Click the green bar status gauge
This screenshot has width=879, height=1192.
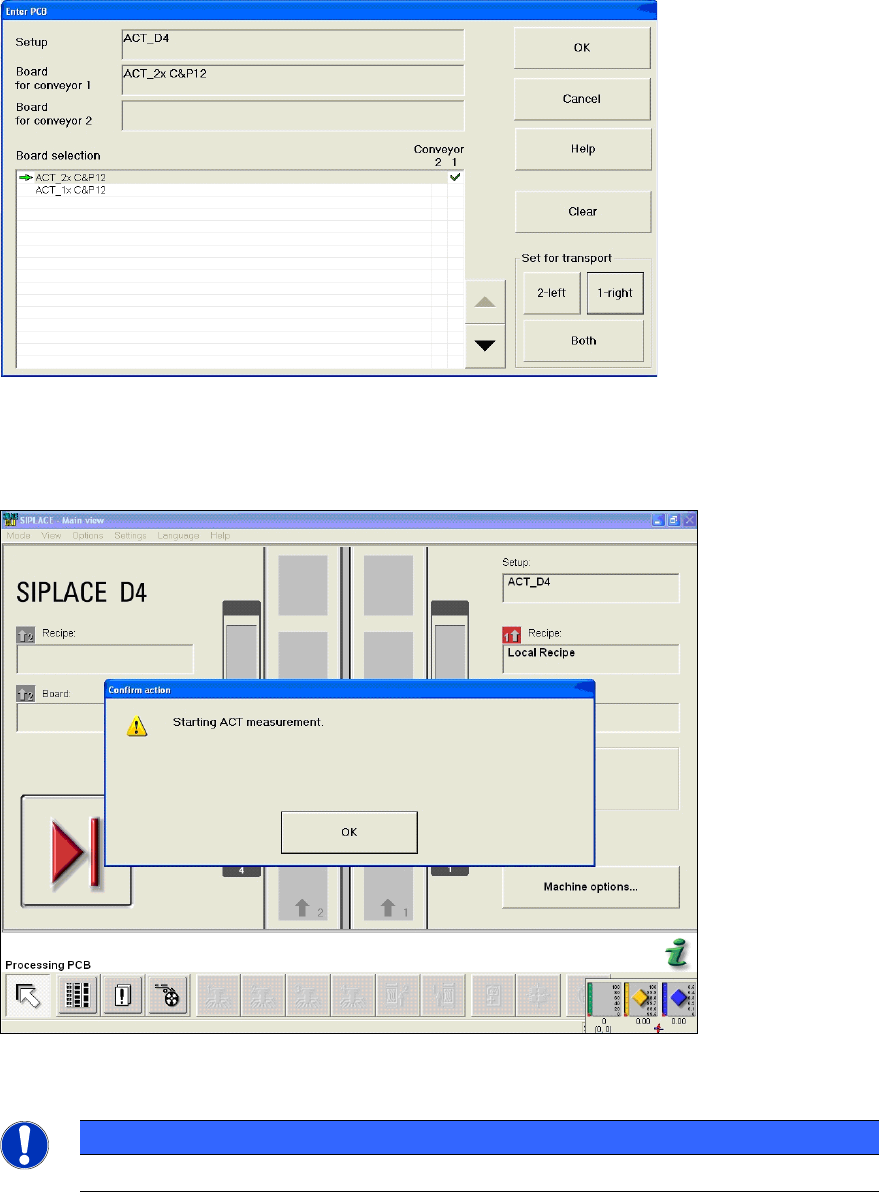605,1000
